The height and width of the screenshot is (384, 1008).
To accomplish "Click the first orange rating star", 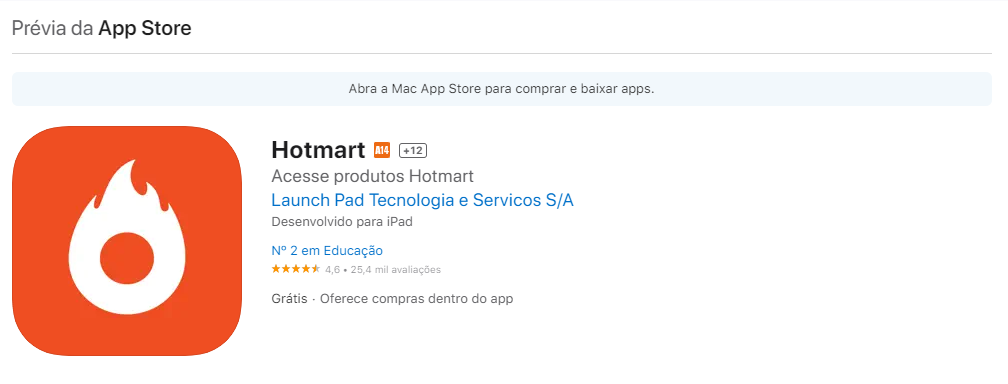I will [276, 269].
